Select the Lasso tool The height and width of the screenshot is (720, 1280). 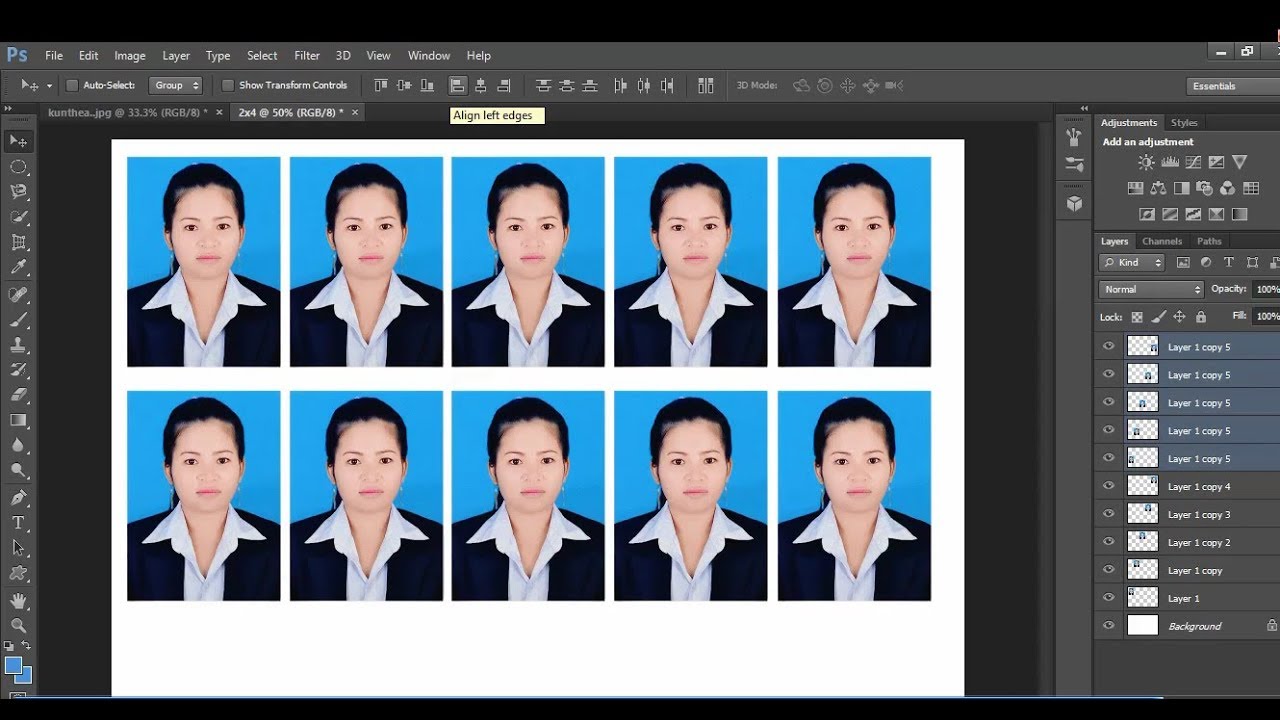tap(18, 191)
